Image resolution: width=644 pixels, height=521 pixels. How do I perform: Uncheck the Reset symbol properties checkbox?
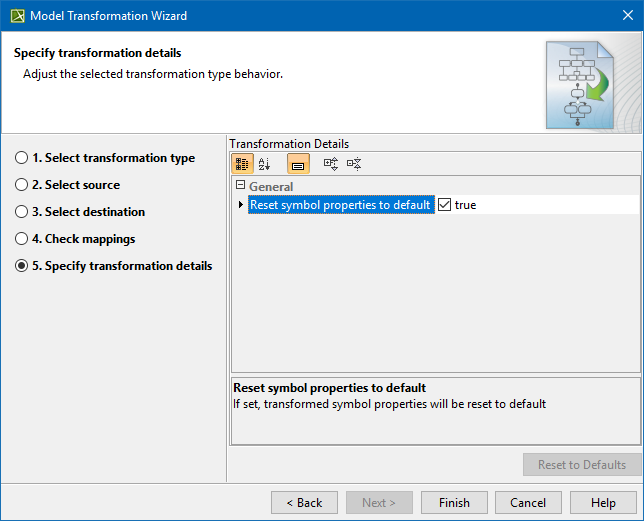[x=444, y=204]
